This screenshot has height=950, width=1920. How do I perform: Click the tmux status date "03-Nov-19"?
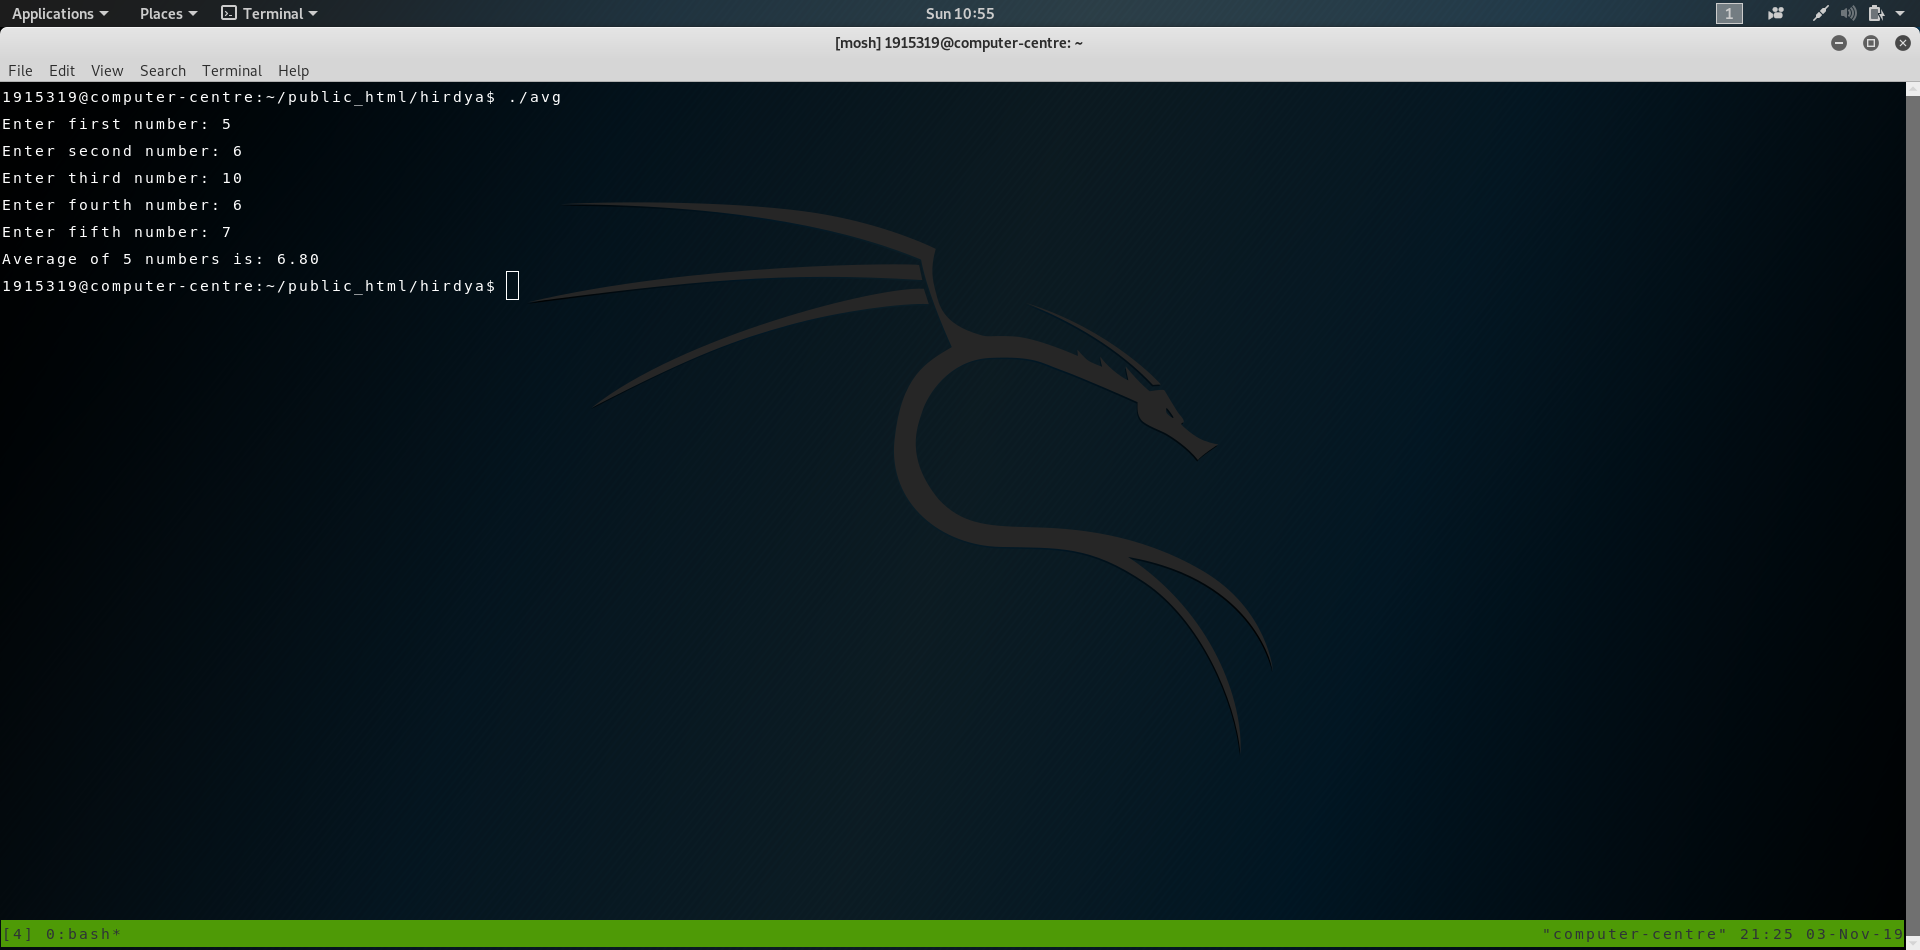(x=1854, y=934)
